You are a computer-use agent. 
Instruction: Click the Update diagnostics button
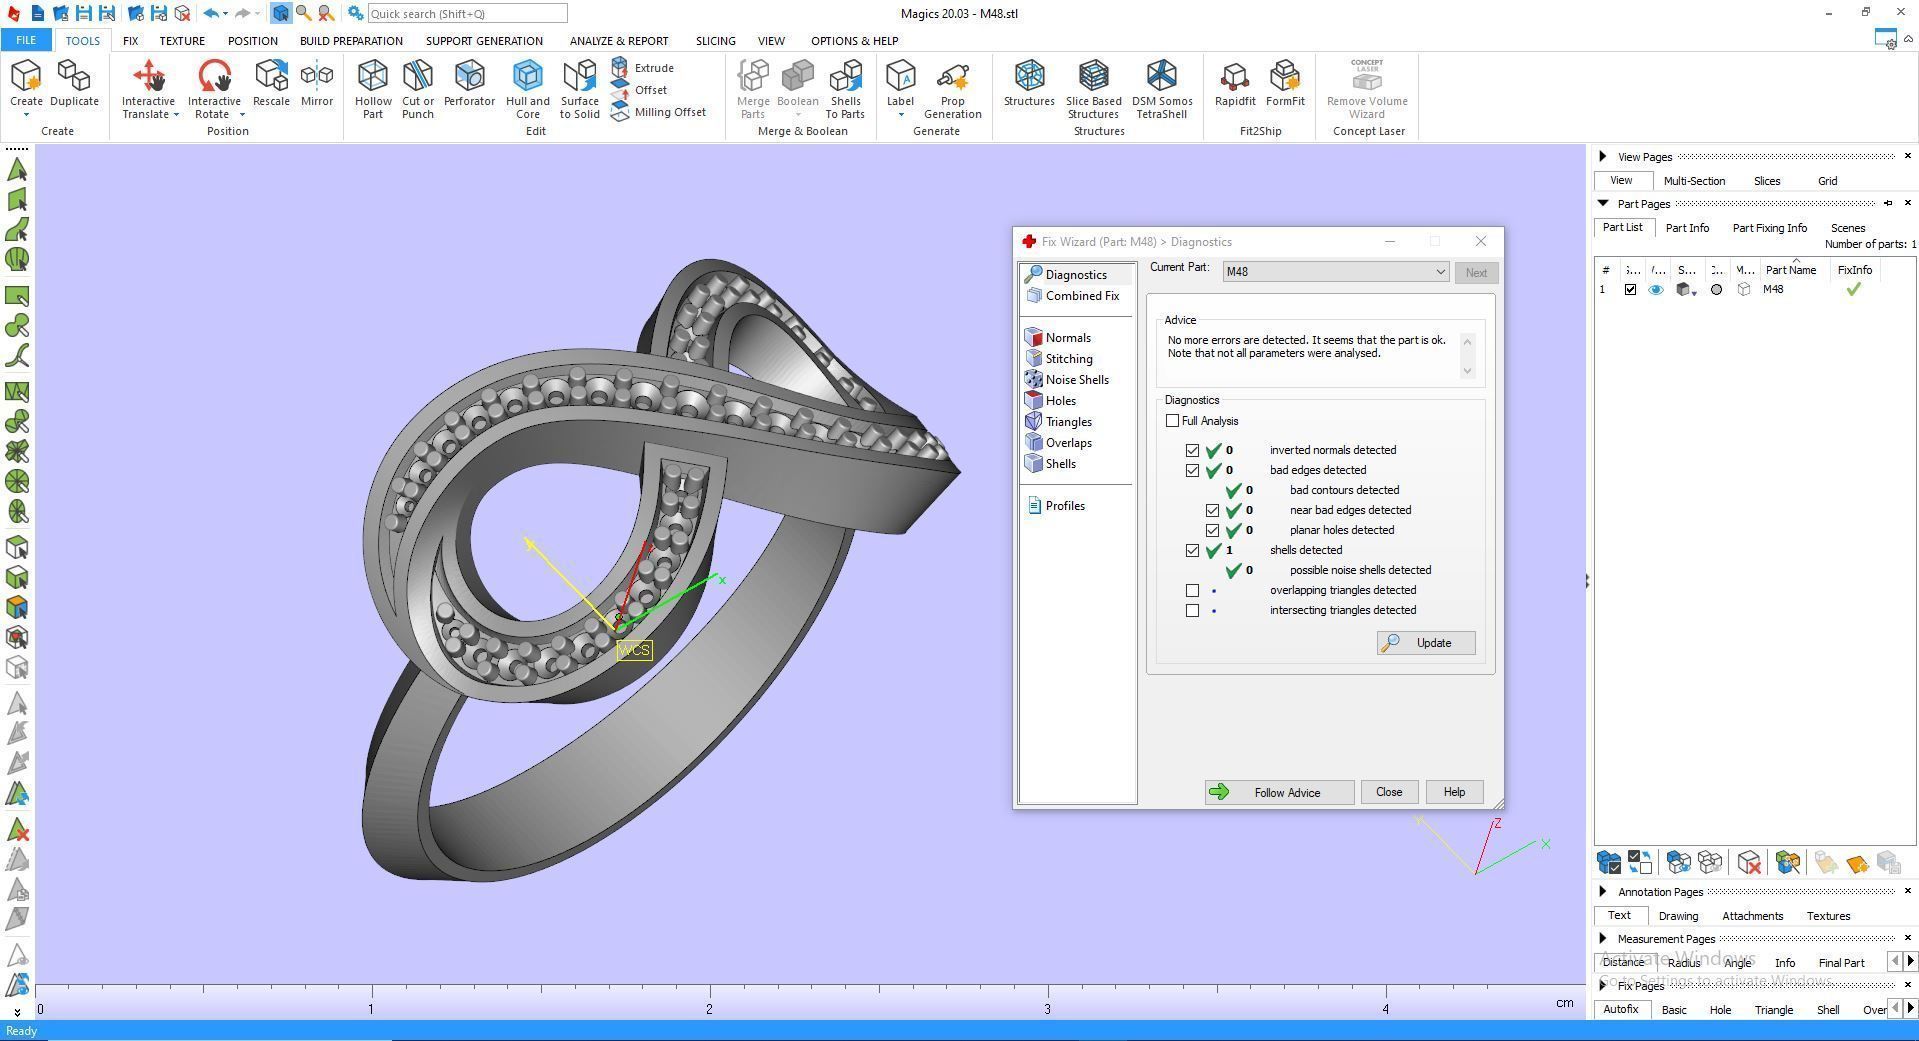tap(1426, 643)
